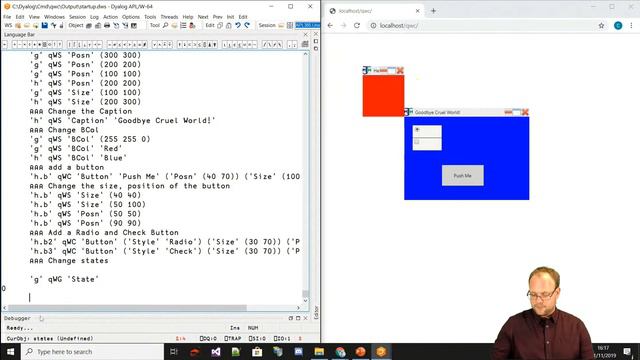Open the File menu in Dyalog
The height and width of the screenshot is (360, 640).
point(7,17)
